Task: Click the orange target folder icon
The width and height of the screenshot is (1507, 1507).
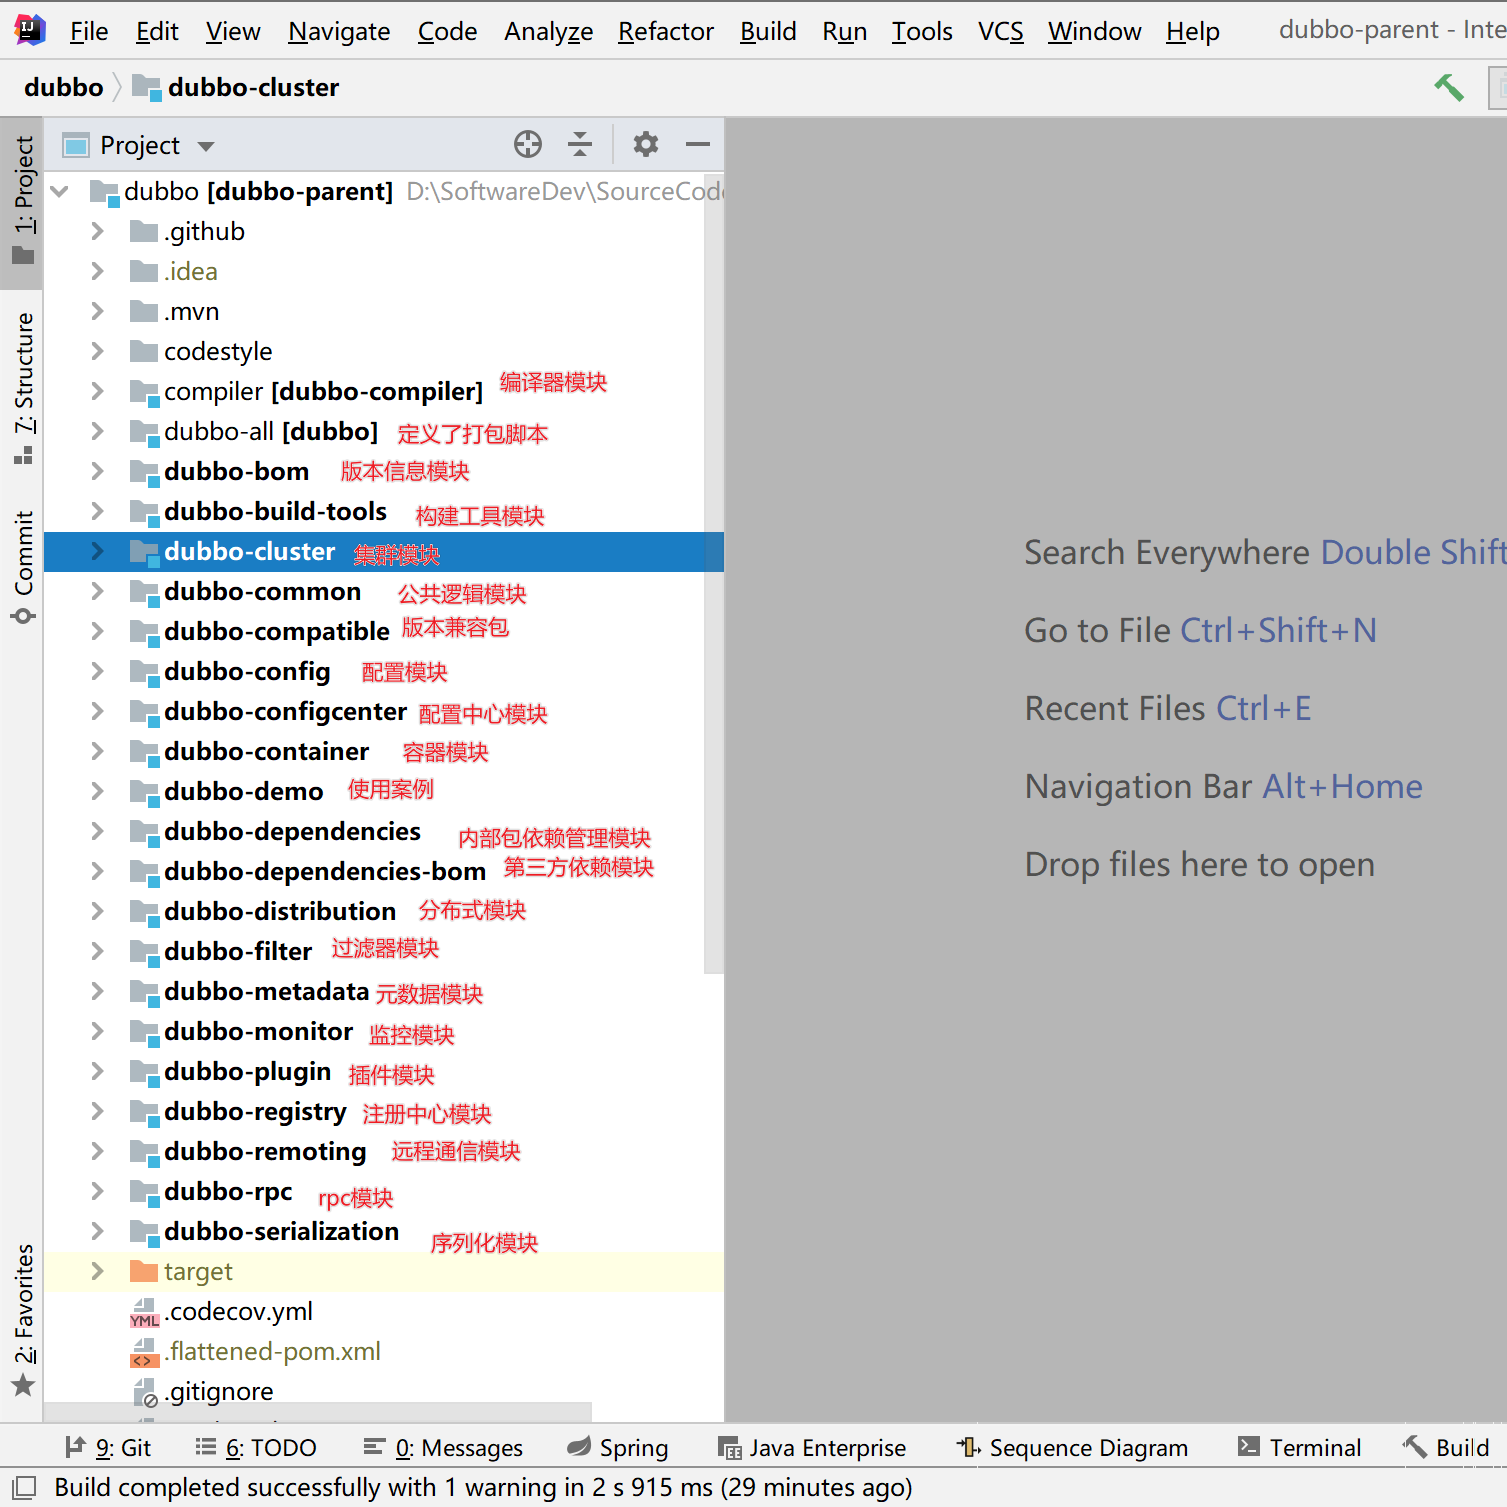Action: pyautogui.click(x=144, y=1272)
